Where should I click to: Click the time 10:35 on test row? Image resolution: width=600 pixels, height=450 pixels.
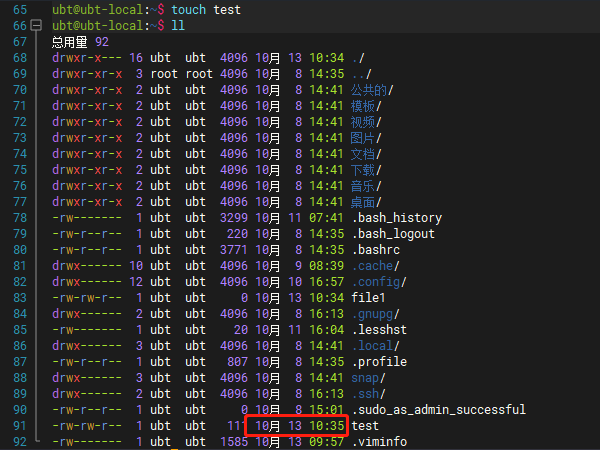[326, 426]
